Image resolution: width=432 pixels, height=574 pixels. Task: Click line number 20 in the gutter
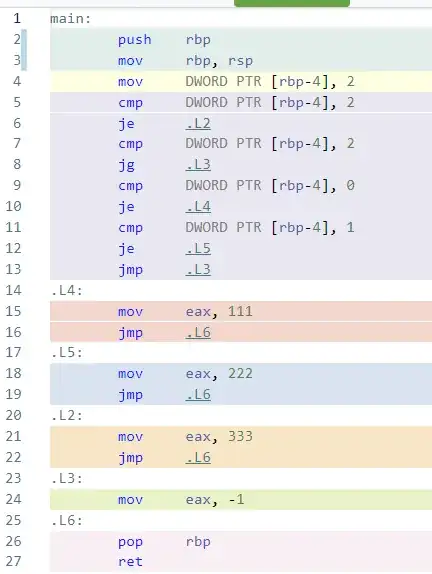coord(13,415)
